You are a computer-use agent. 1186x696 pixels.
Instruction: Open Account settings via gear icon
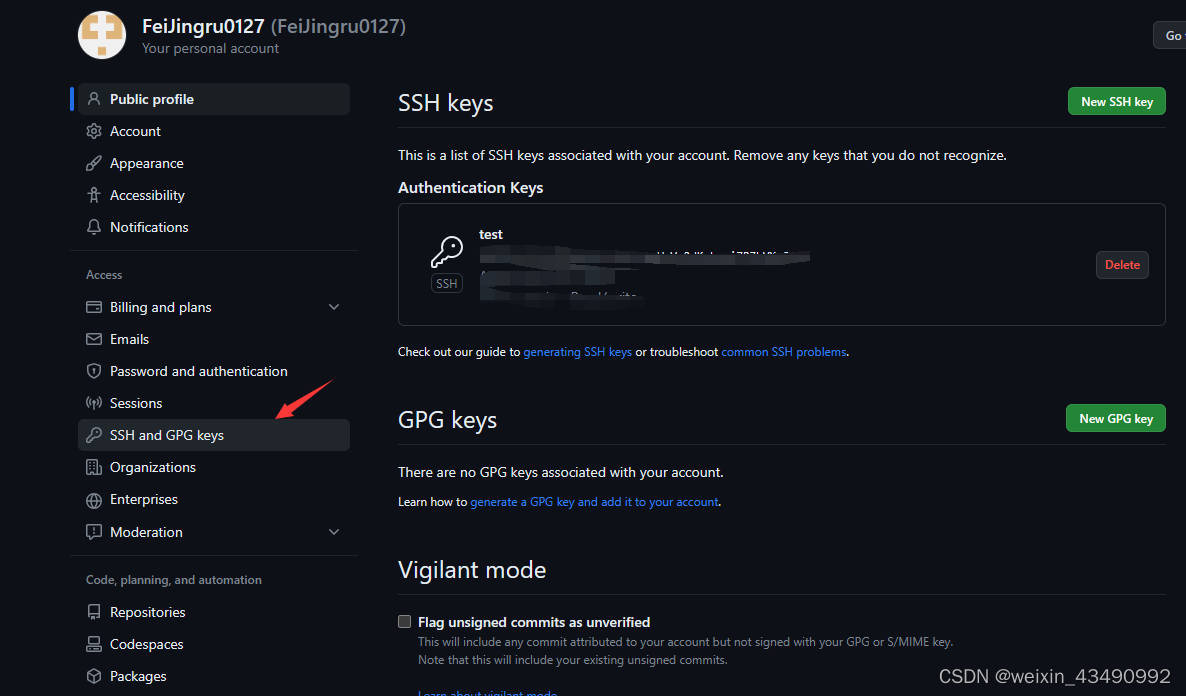click(94, 131)
